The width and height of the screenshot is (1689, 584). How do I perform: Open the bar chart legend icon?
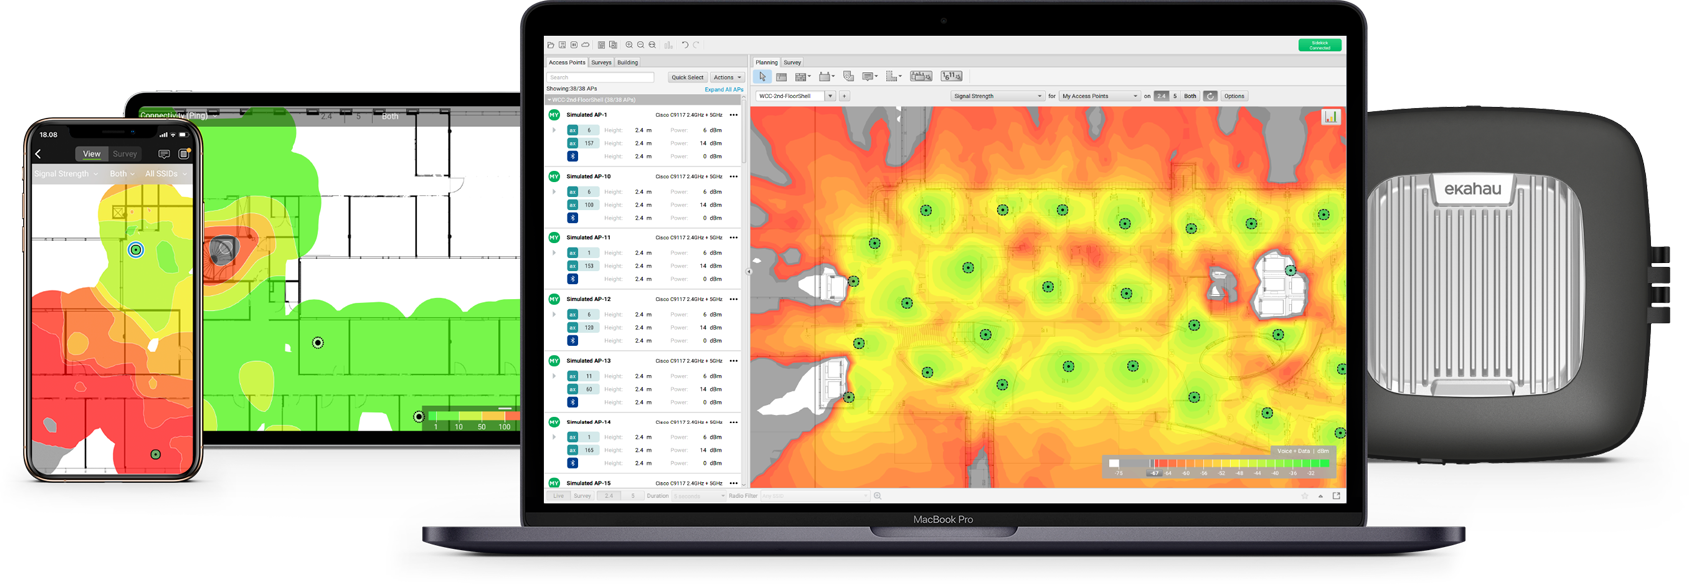point(1330,117)
